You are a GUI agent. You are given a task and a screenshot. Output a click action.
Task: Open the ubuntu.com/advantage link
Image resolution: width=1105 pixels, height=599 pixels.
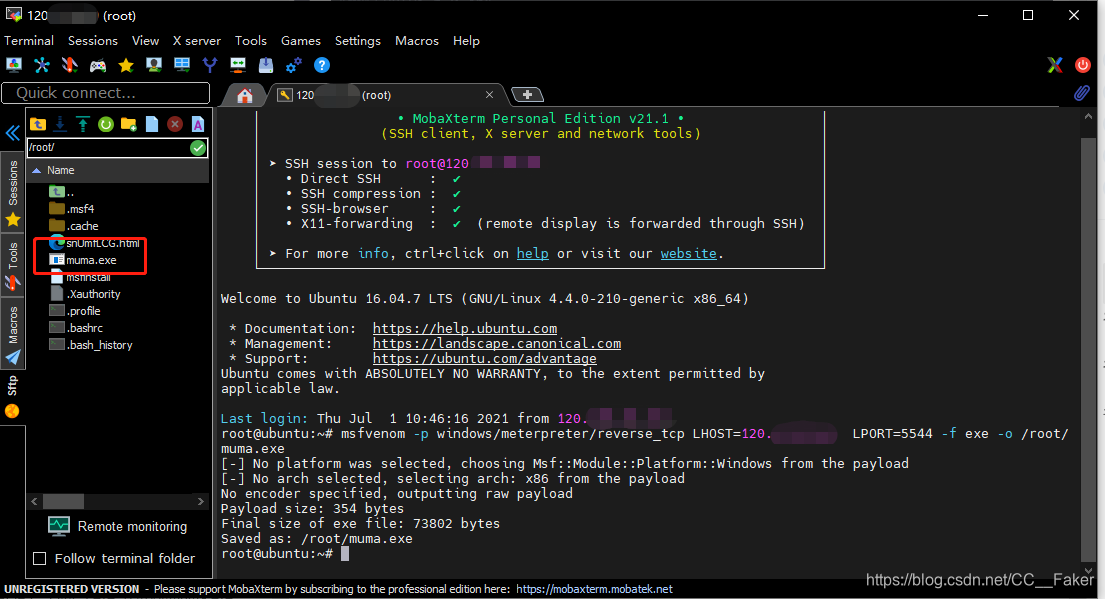(485, 359)
